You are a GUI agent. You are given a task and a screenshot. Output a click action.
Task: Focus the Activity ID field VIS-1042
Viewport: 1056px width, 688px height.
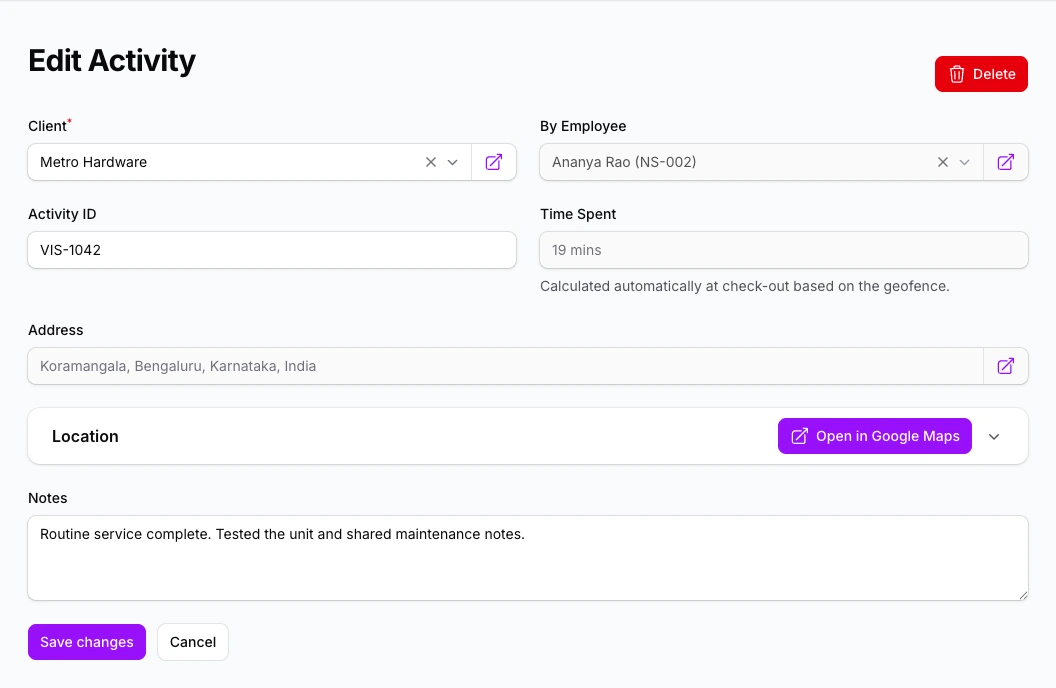(272, 250)
